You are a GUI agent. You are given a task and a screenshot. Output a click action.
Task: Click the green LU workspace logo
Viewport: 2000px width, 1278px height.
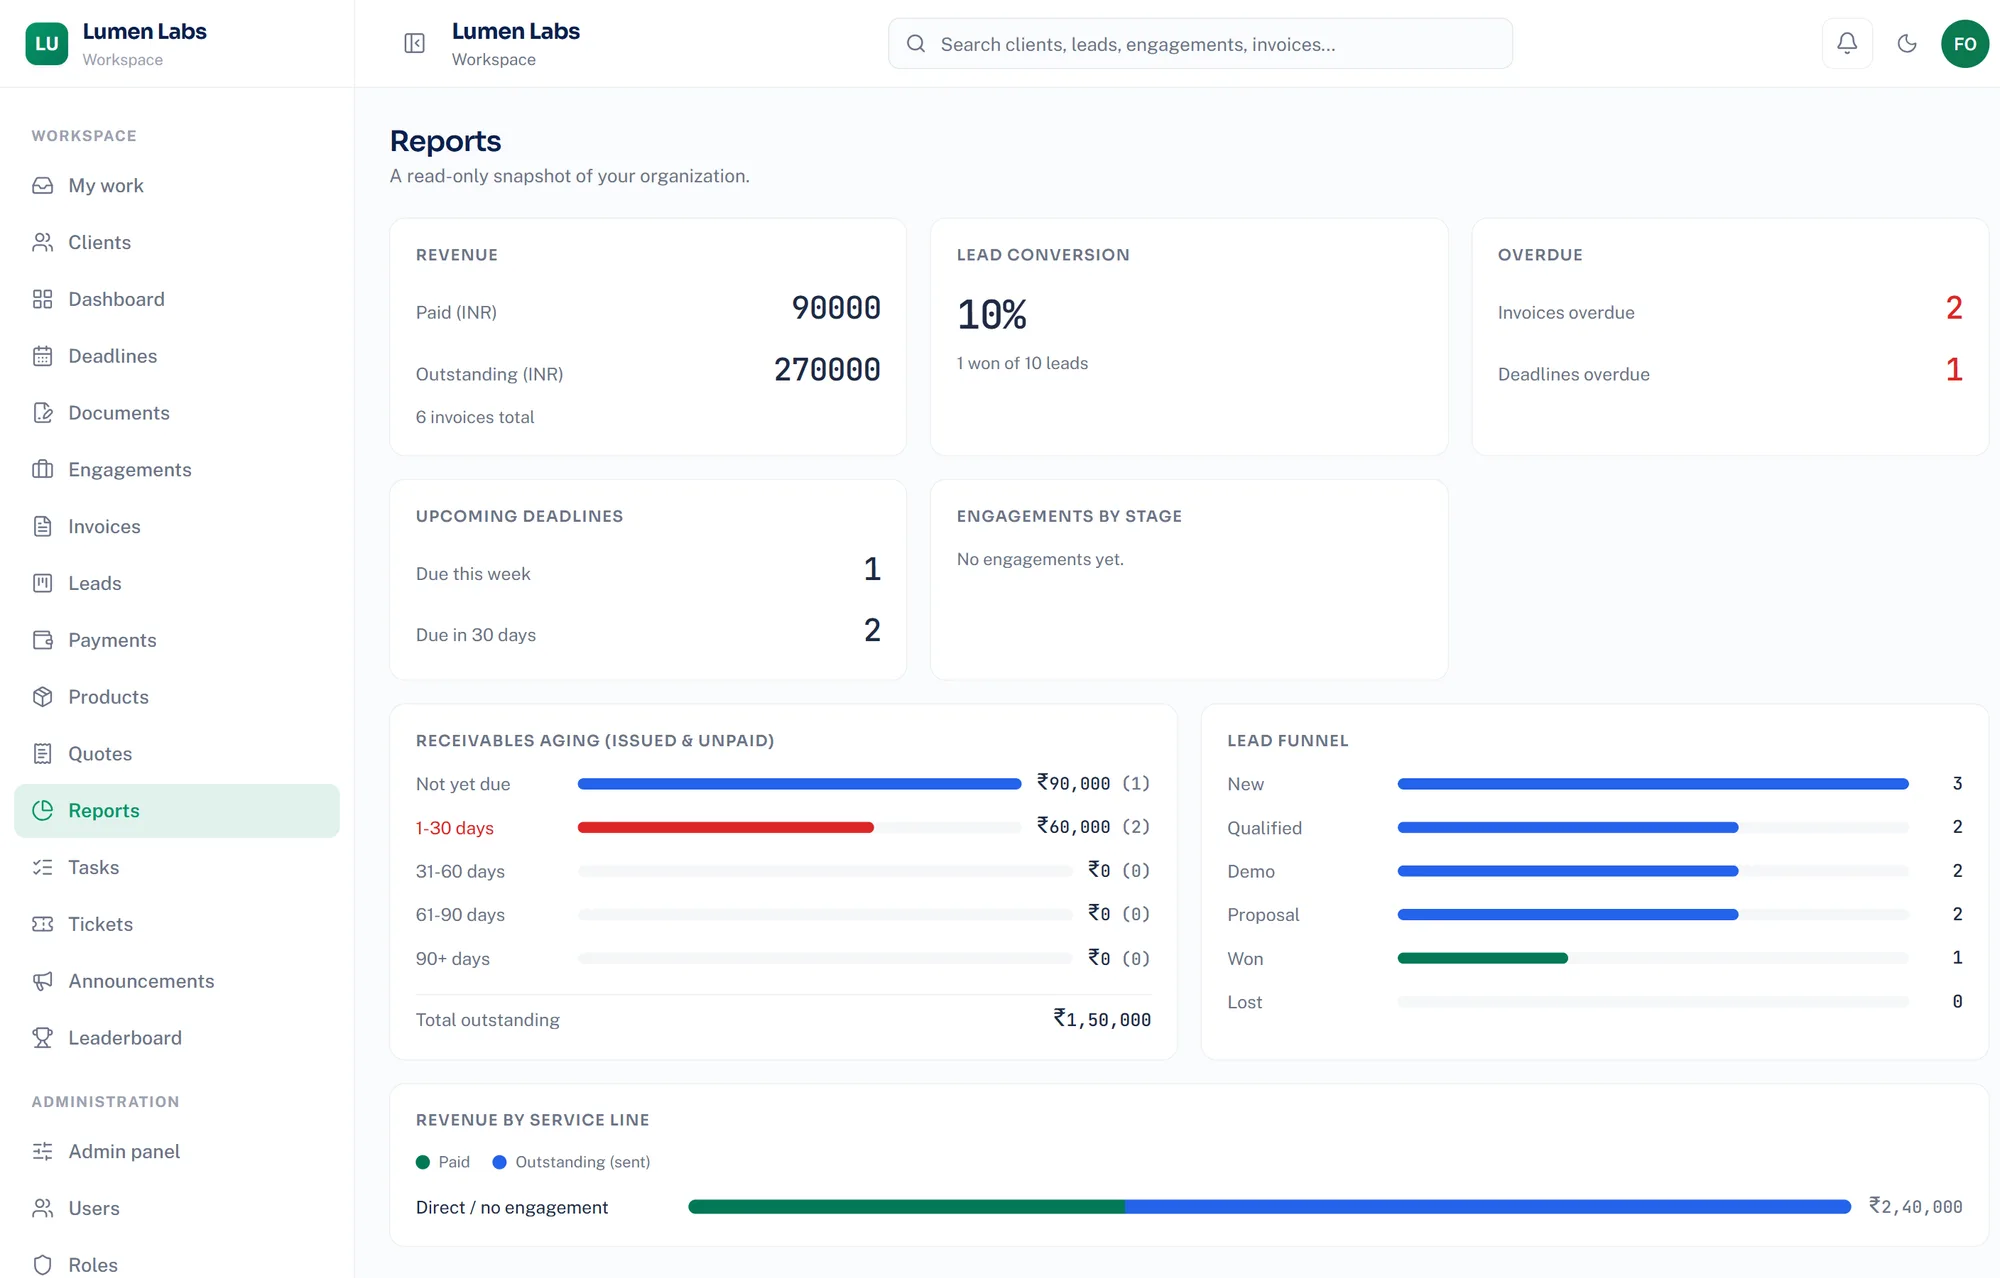[x=47, y=44]
